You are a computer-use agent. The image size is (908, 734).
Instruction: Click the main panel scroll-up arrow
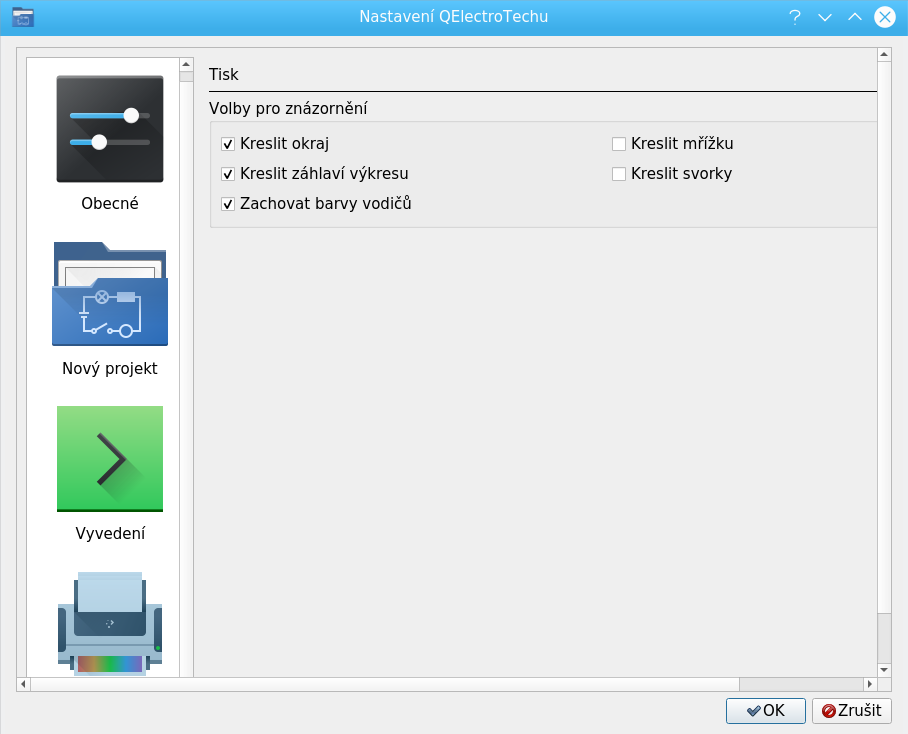[884, 55]
